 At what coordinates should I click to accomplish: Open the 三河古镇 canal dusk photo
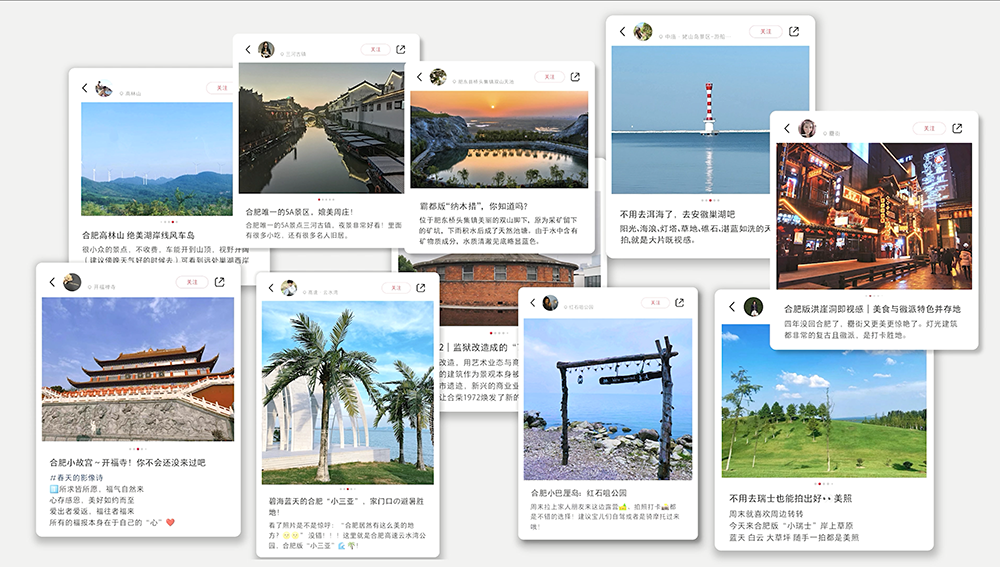pos(321,128)
